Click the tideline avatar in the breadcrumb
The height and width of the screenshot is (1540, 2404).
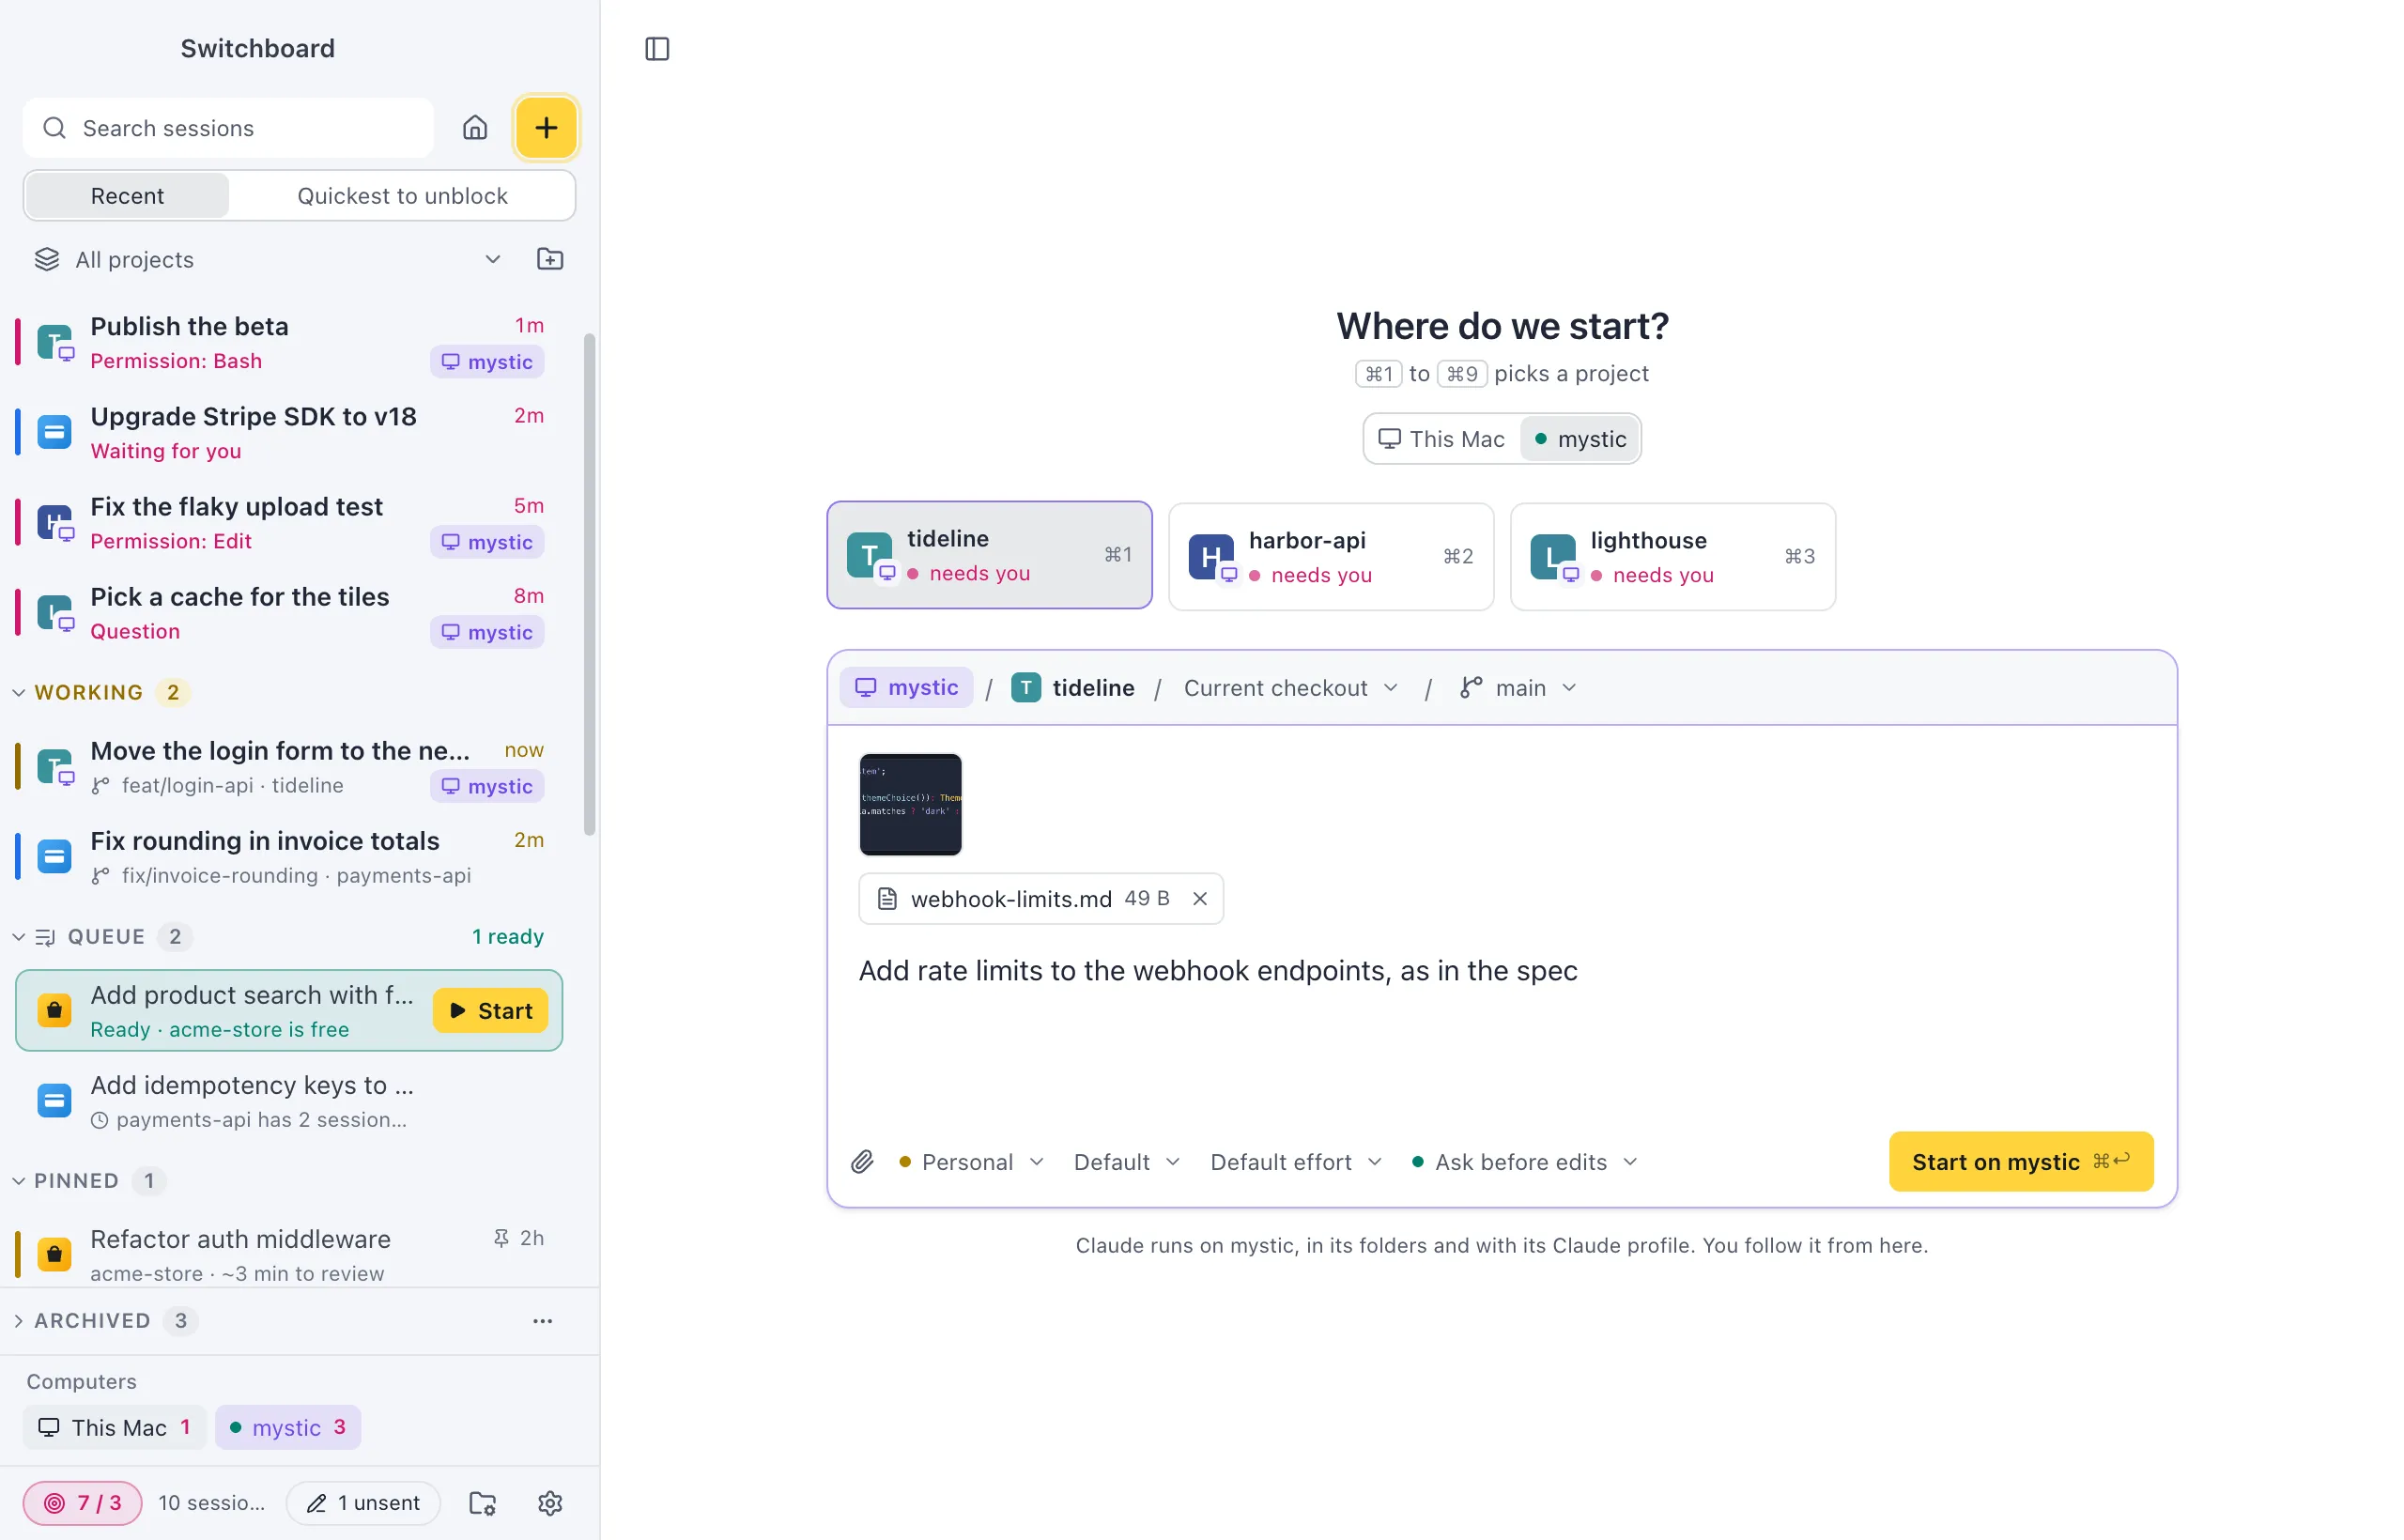pos(1026,688)
